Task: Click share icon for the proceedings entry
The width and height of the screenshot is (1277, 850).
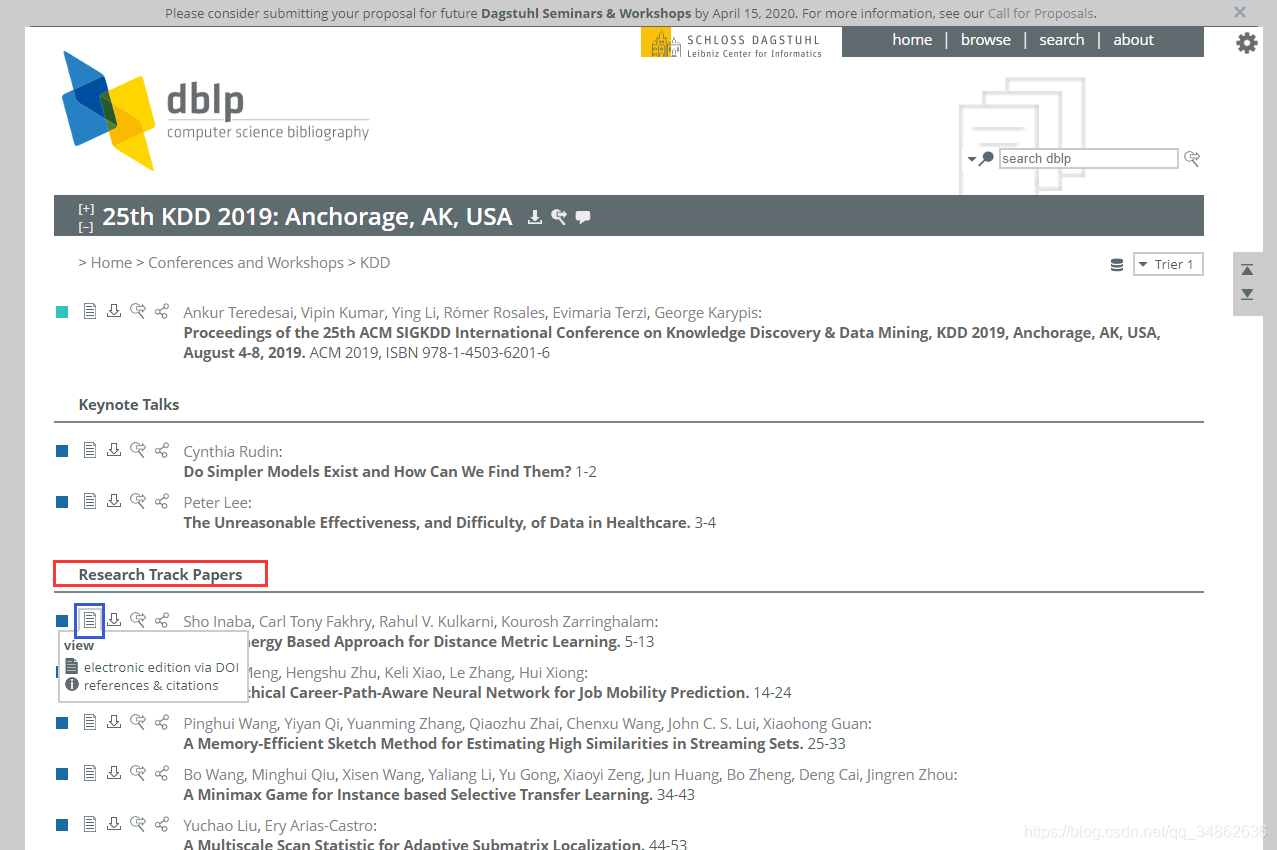Action: tap(162, 311)
